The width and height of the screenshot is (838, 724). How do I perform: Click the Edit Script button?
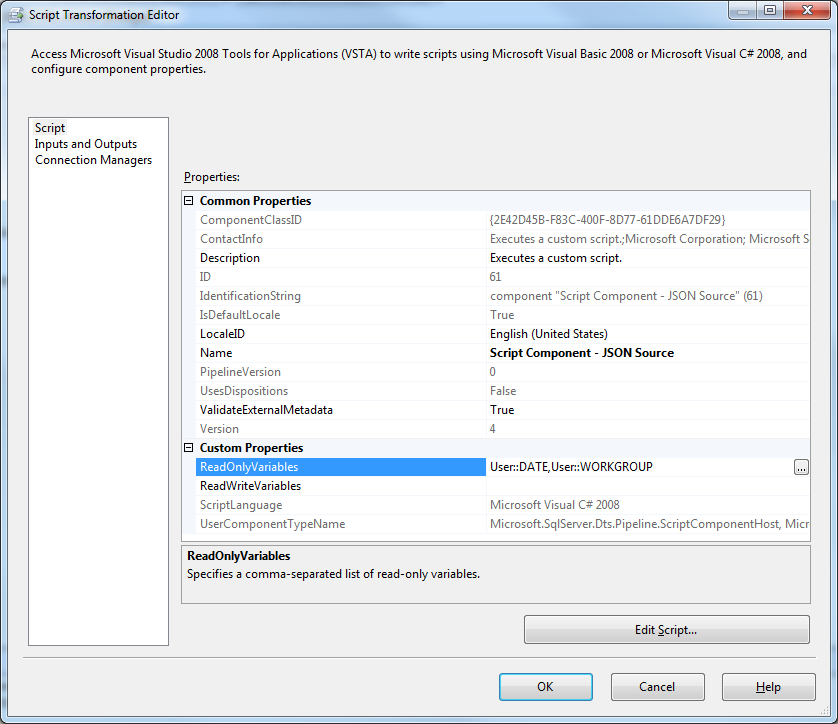click(666, 629)
